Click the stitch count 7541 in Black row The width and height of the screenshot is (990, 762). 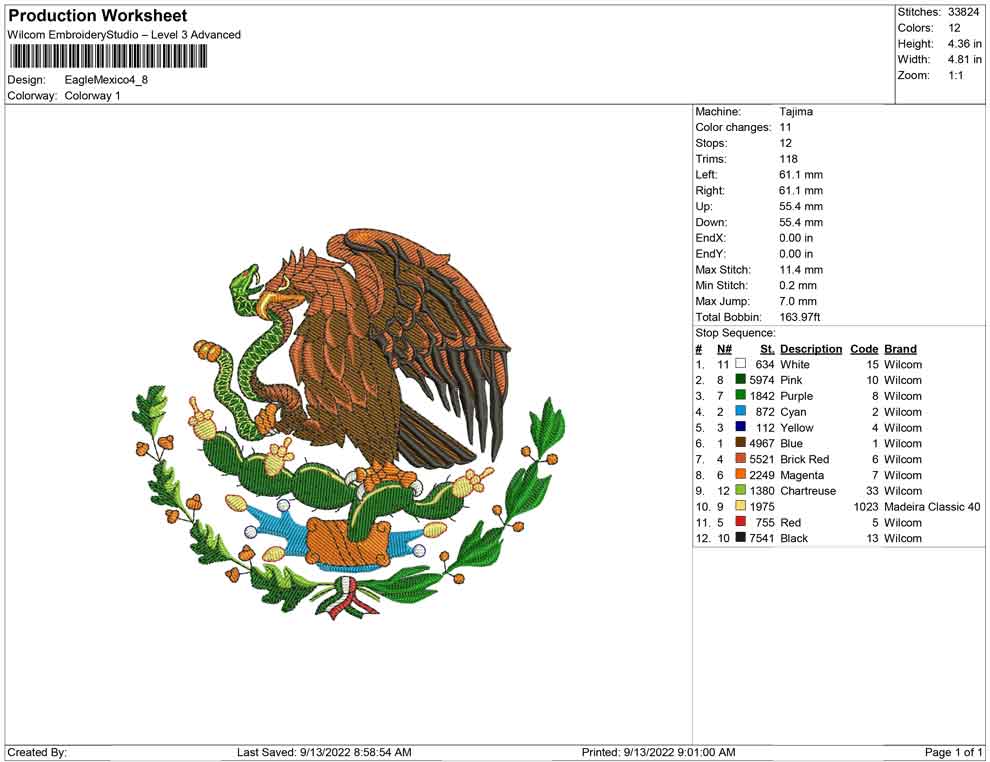click(761, 538)
